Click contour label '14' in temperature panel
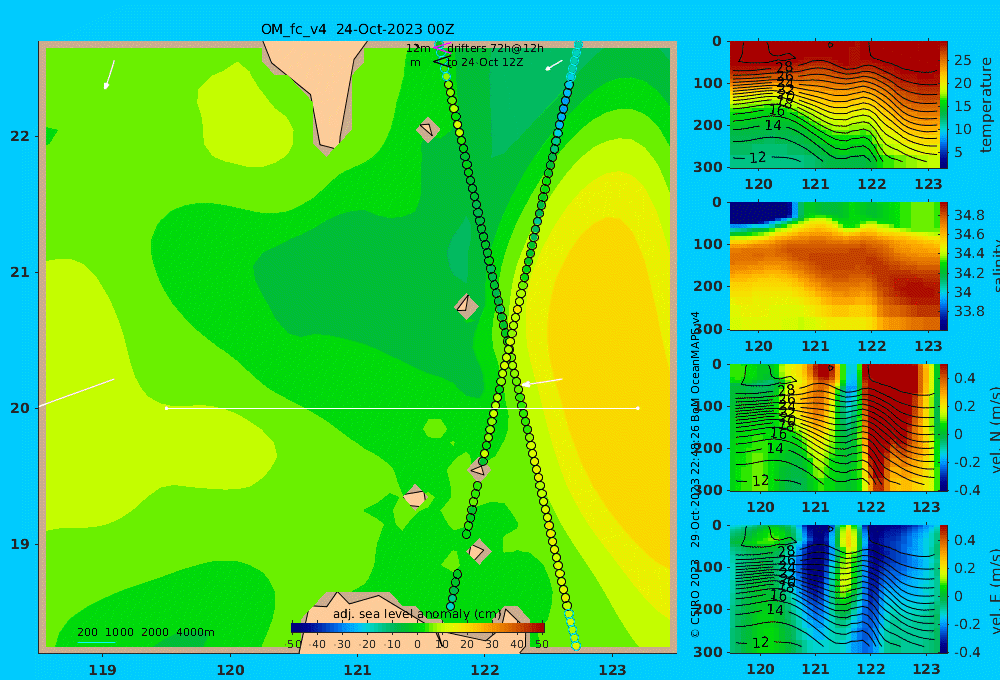This screenshot has height=680, width=1000. tap(773, 126)
